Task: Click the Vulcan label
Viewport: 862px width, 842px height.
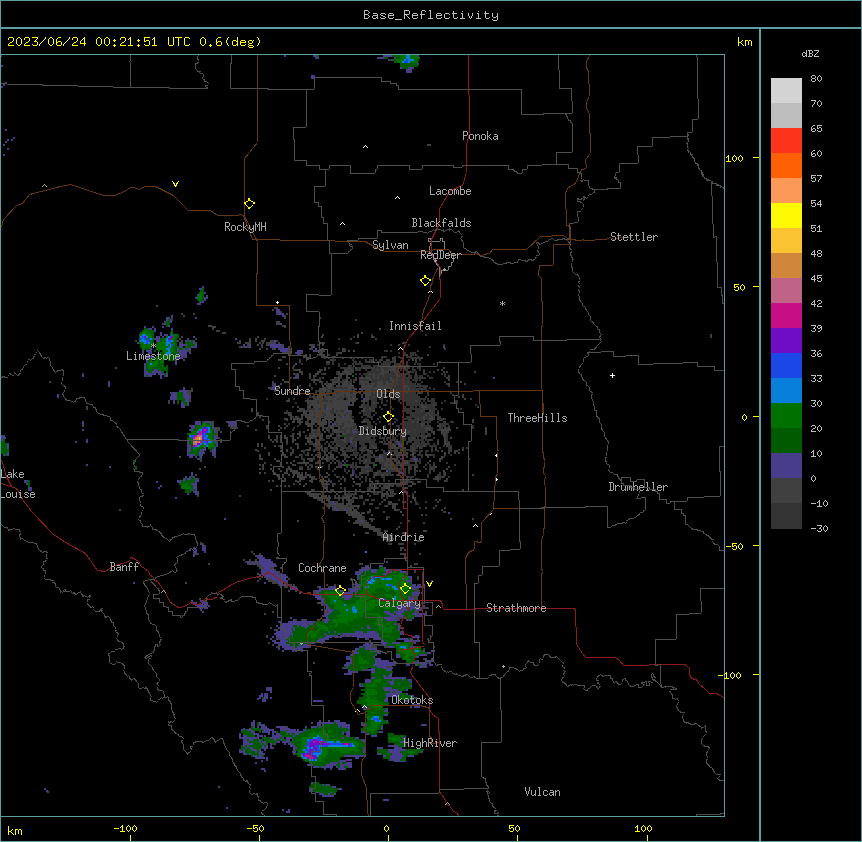Action: (543, 792)
